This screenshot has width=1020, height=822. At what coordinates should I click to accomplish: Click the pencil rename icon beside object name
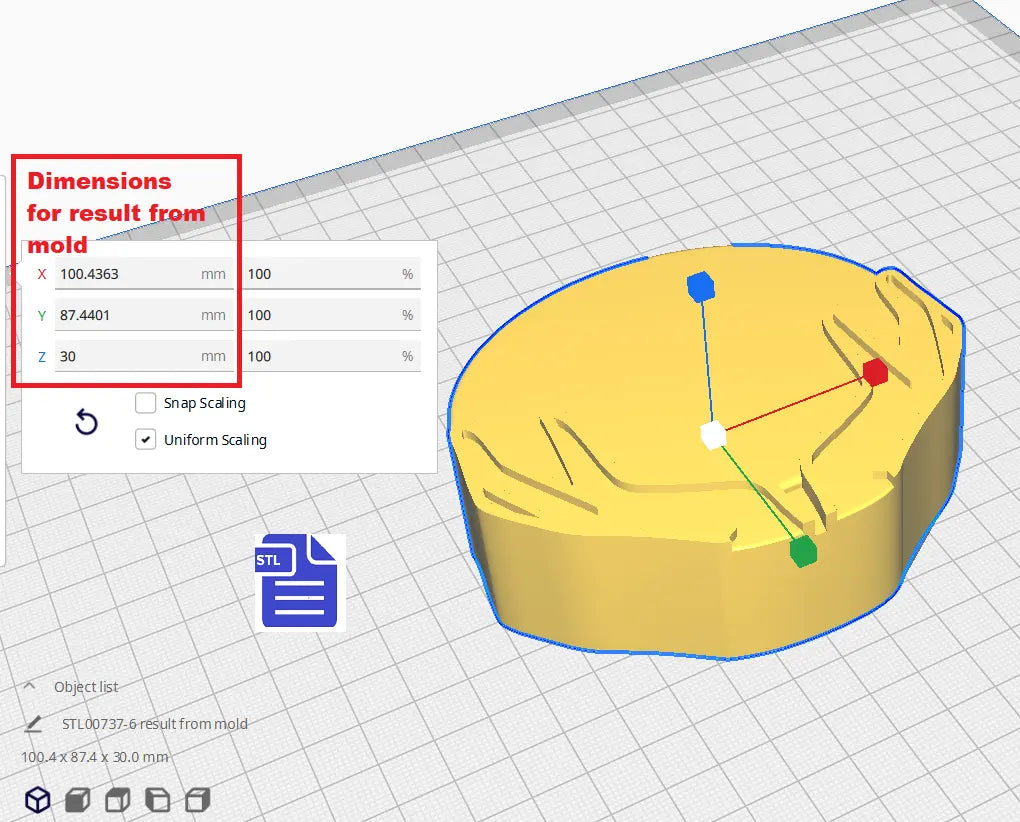pos(34,724)
